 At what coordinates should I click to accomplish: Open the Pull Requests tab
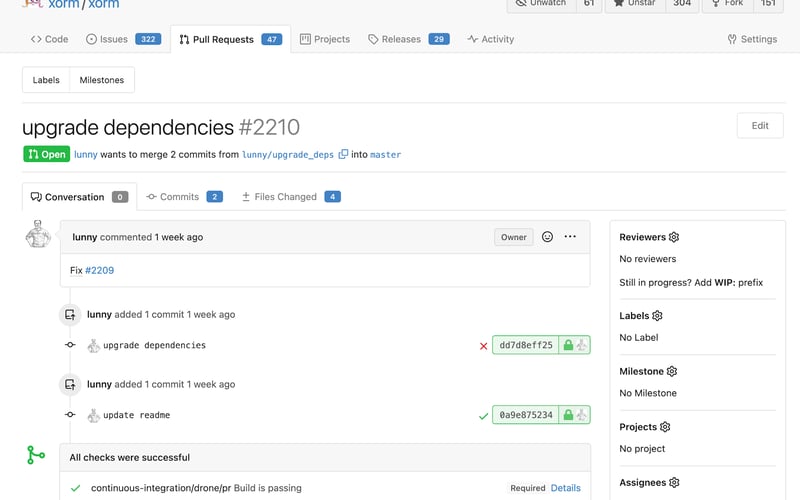click(x=231, y=39)
